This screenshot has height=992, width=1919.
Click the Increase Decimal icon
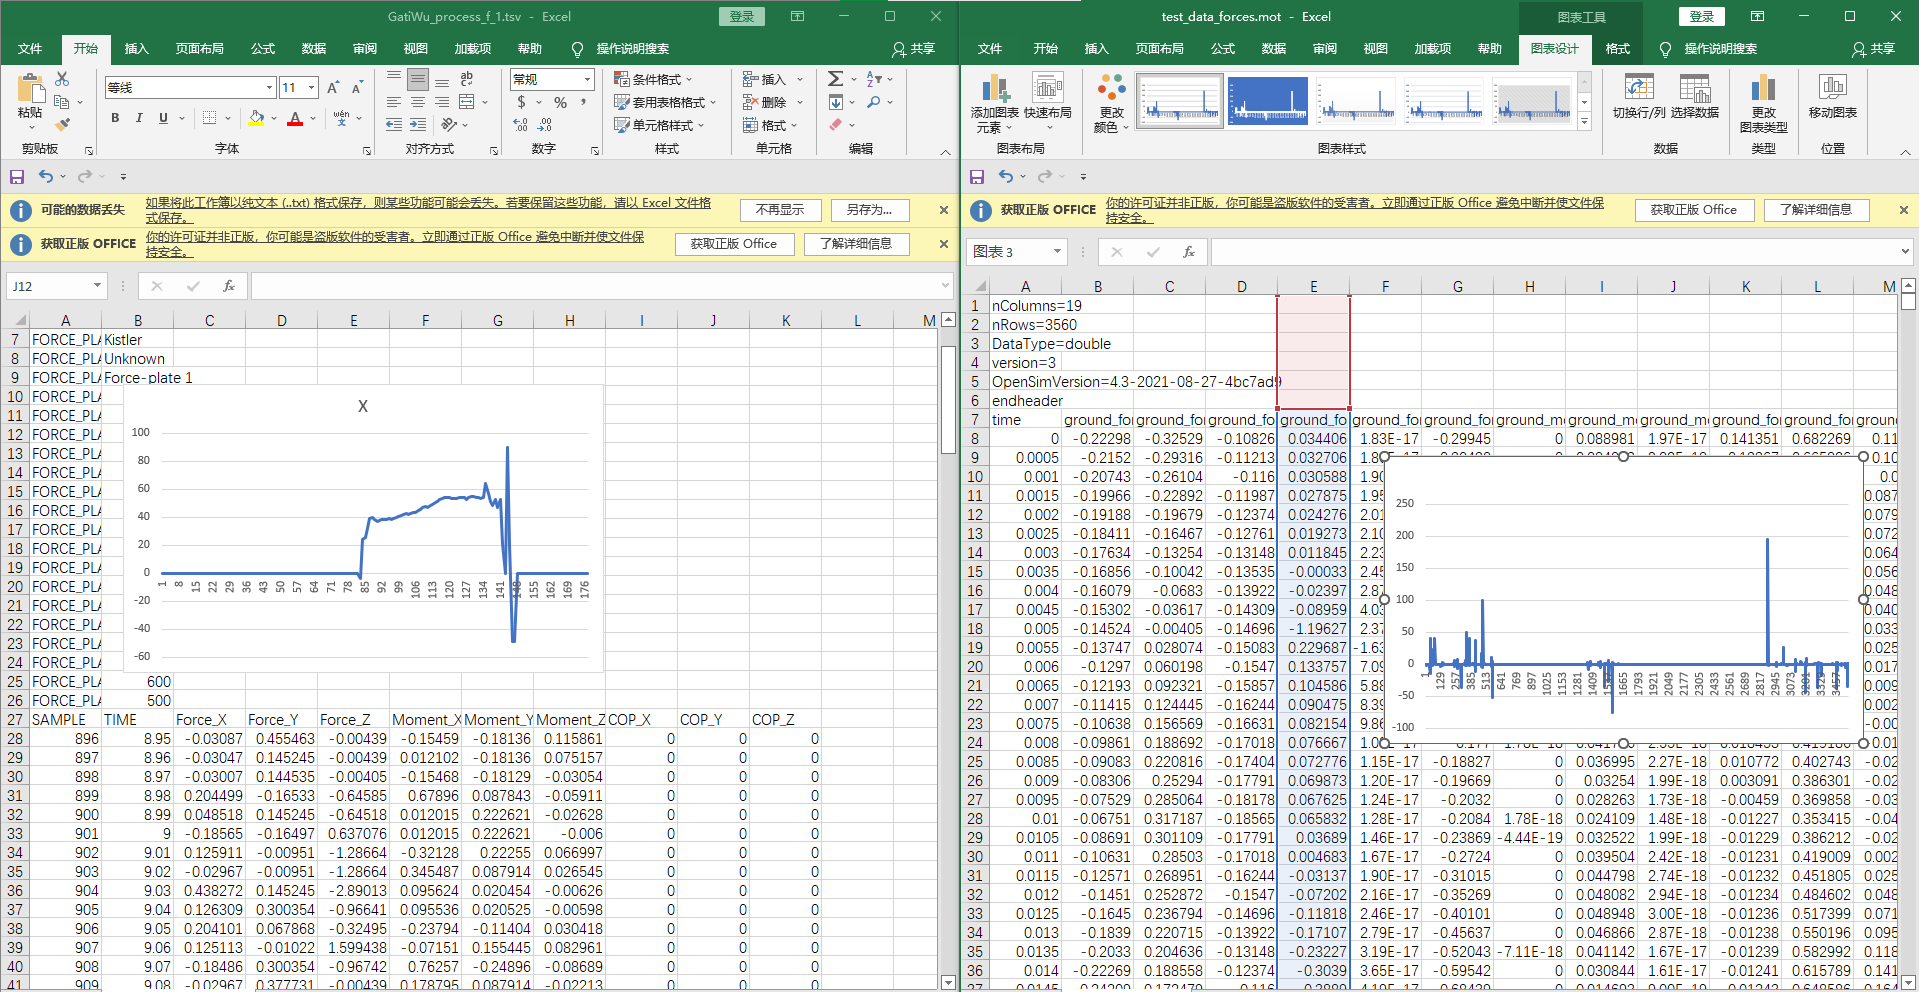pyautogui.click(x=520, y=125)
